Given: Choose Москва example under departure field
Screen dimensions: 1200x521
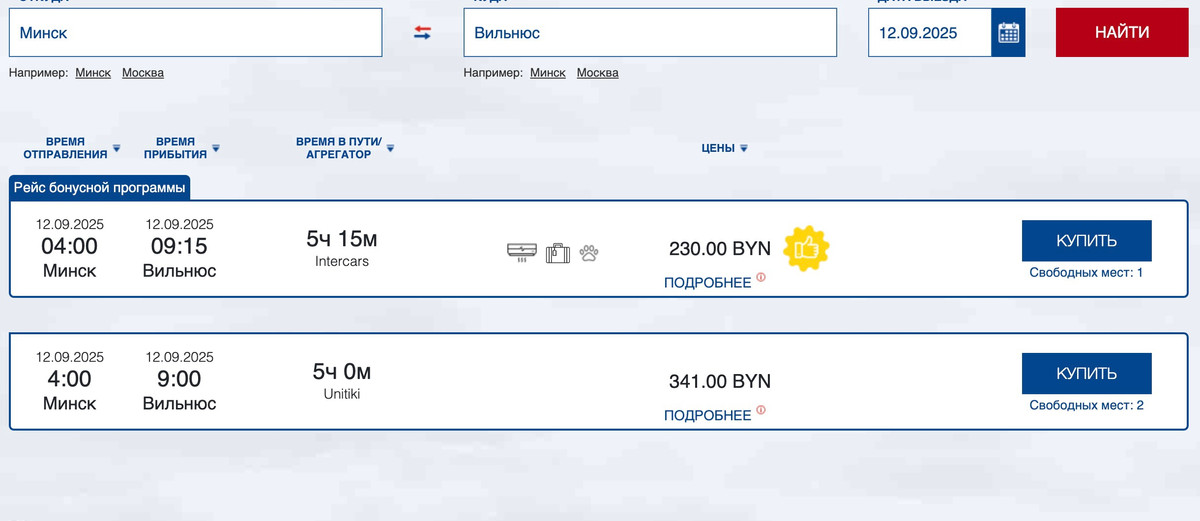Looking at the screenshot, I should point(143,73).
